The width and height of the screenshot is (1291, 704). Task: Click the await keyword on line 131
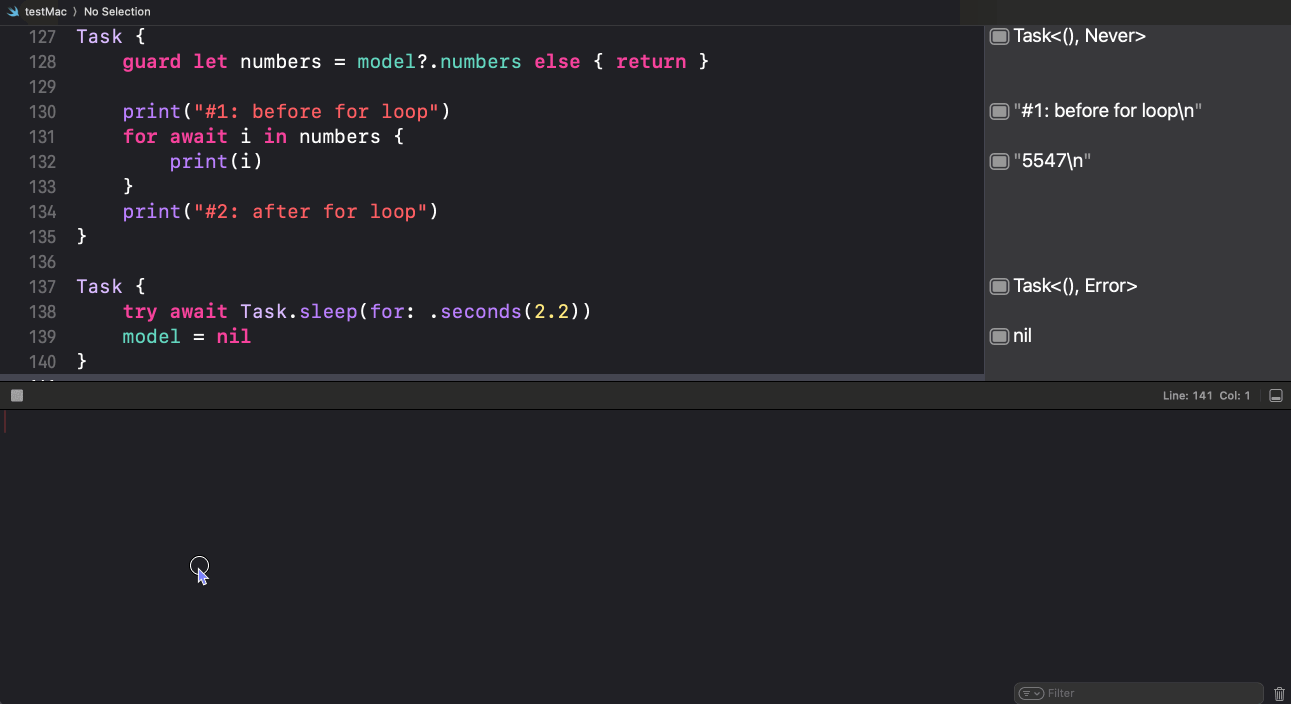pos(199,137)
